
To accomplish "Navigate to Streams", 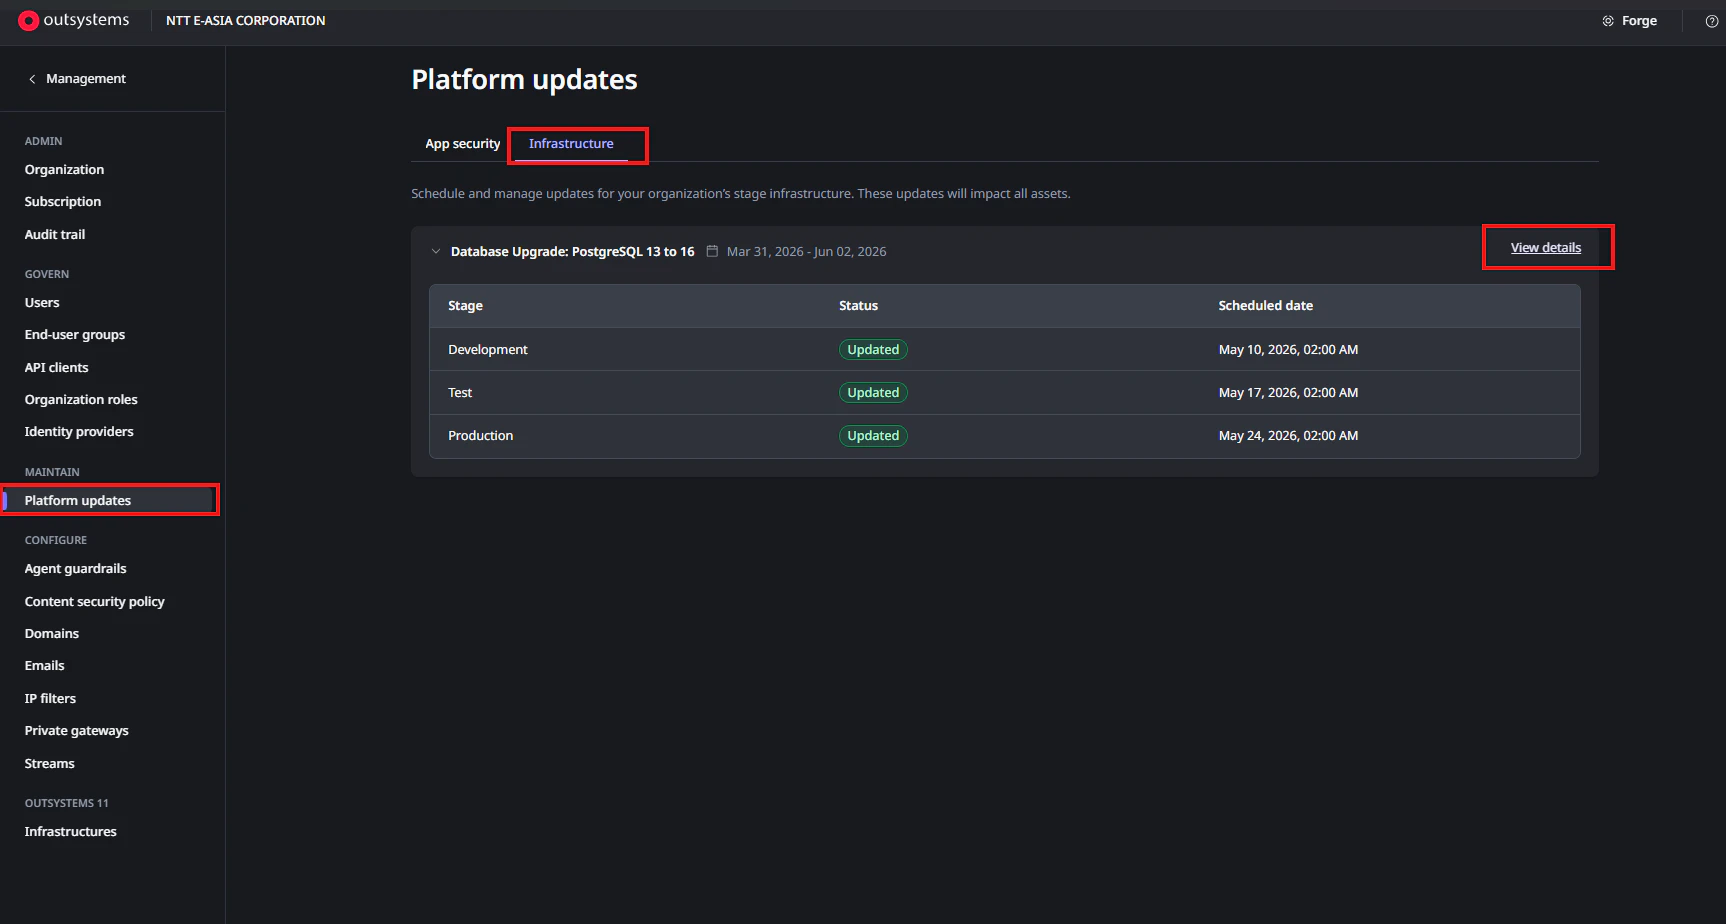I will coord(50,764).
